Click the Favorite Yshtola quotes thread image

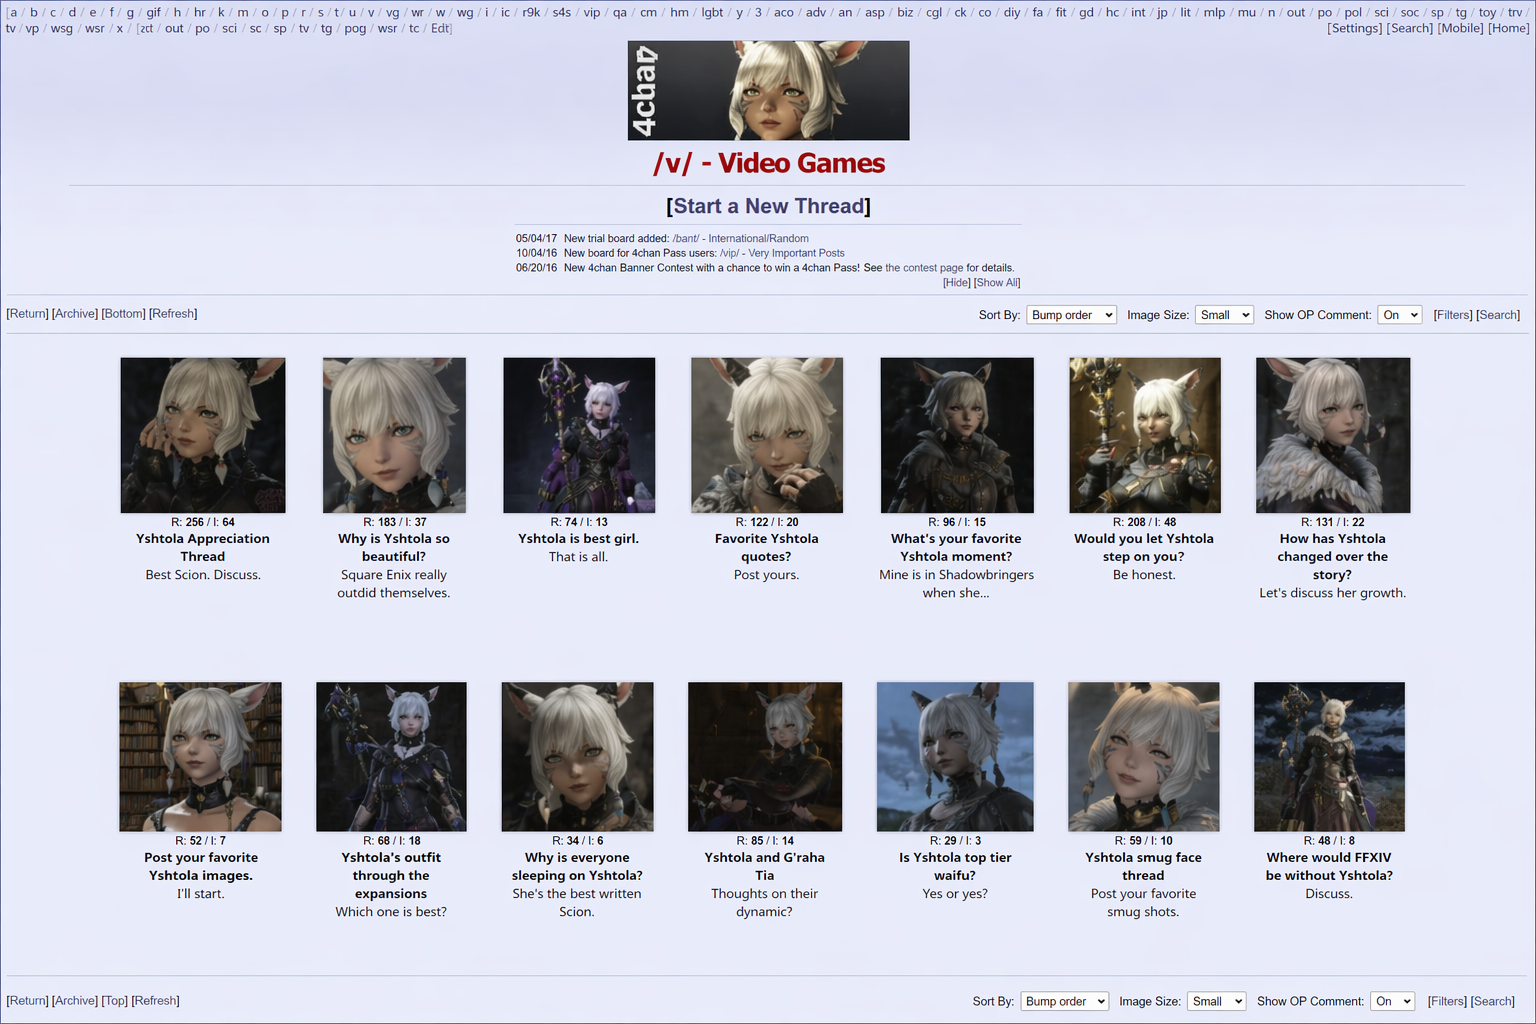pyautogui.click(x=767, y=435)
